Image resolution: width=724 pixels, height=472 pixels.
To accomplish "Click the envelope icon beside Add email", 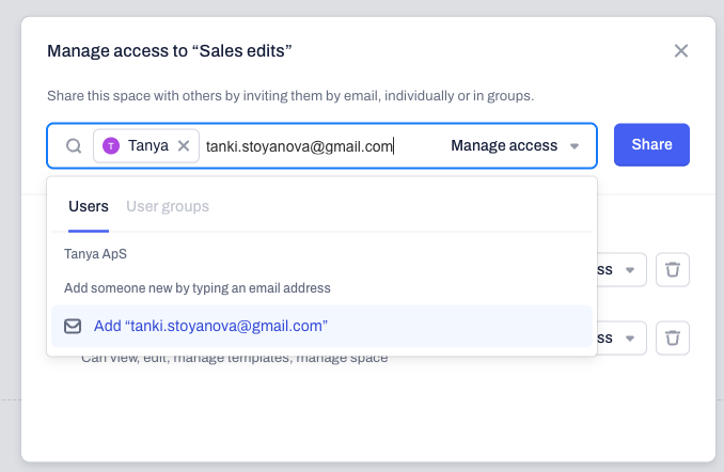I will (72, 326).
